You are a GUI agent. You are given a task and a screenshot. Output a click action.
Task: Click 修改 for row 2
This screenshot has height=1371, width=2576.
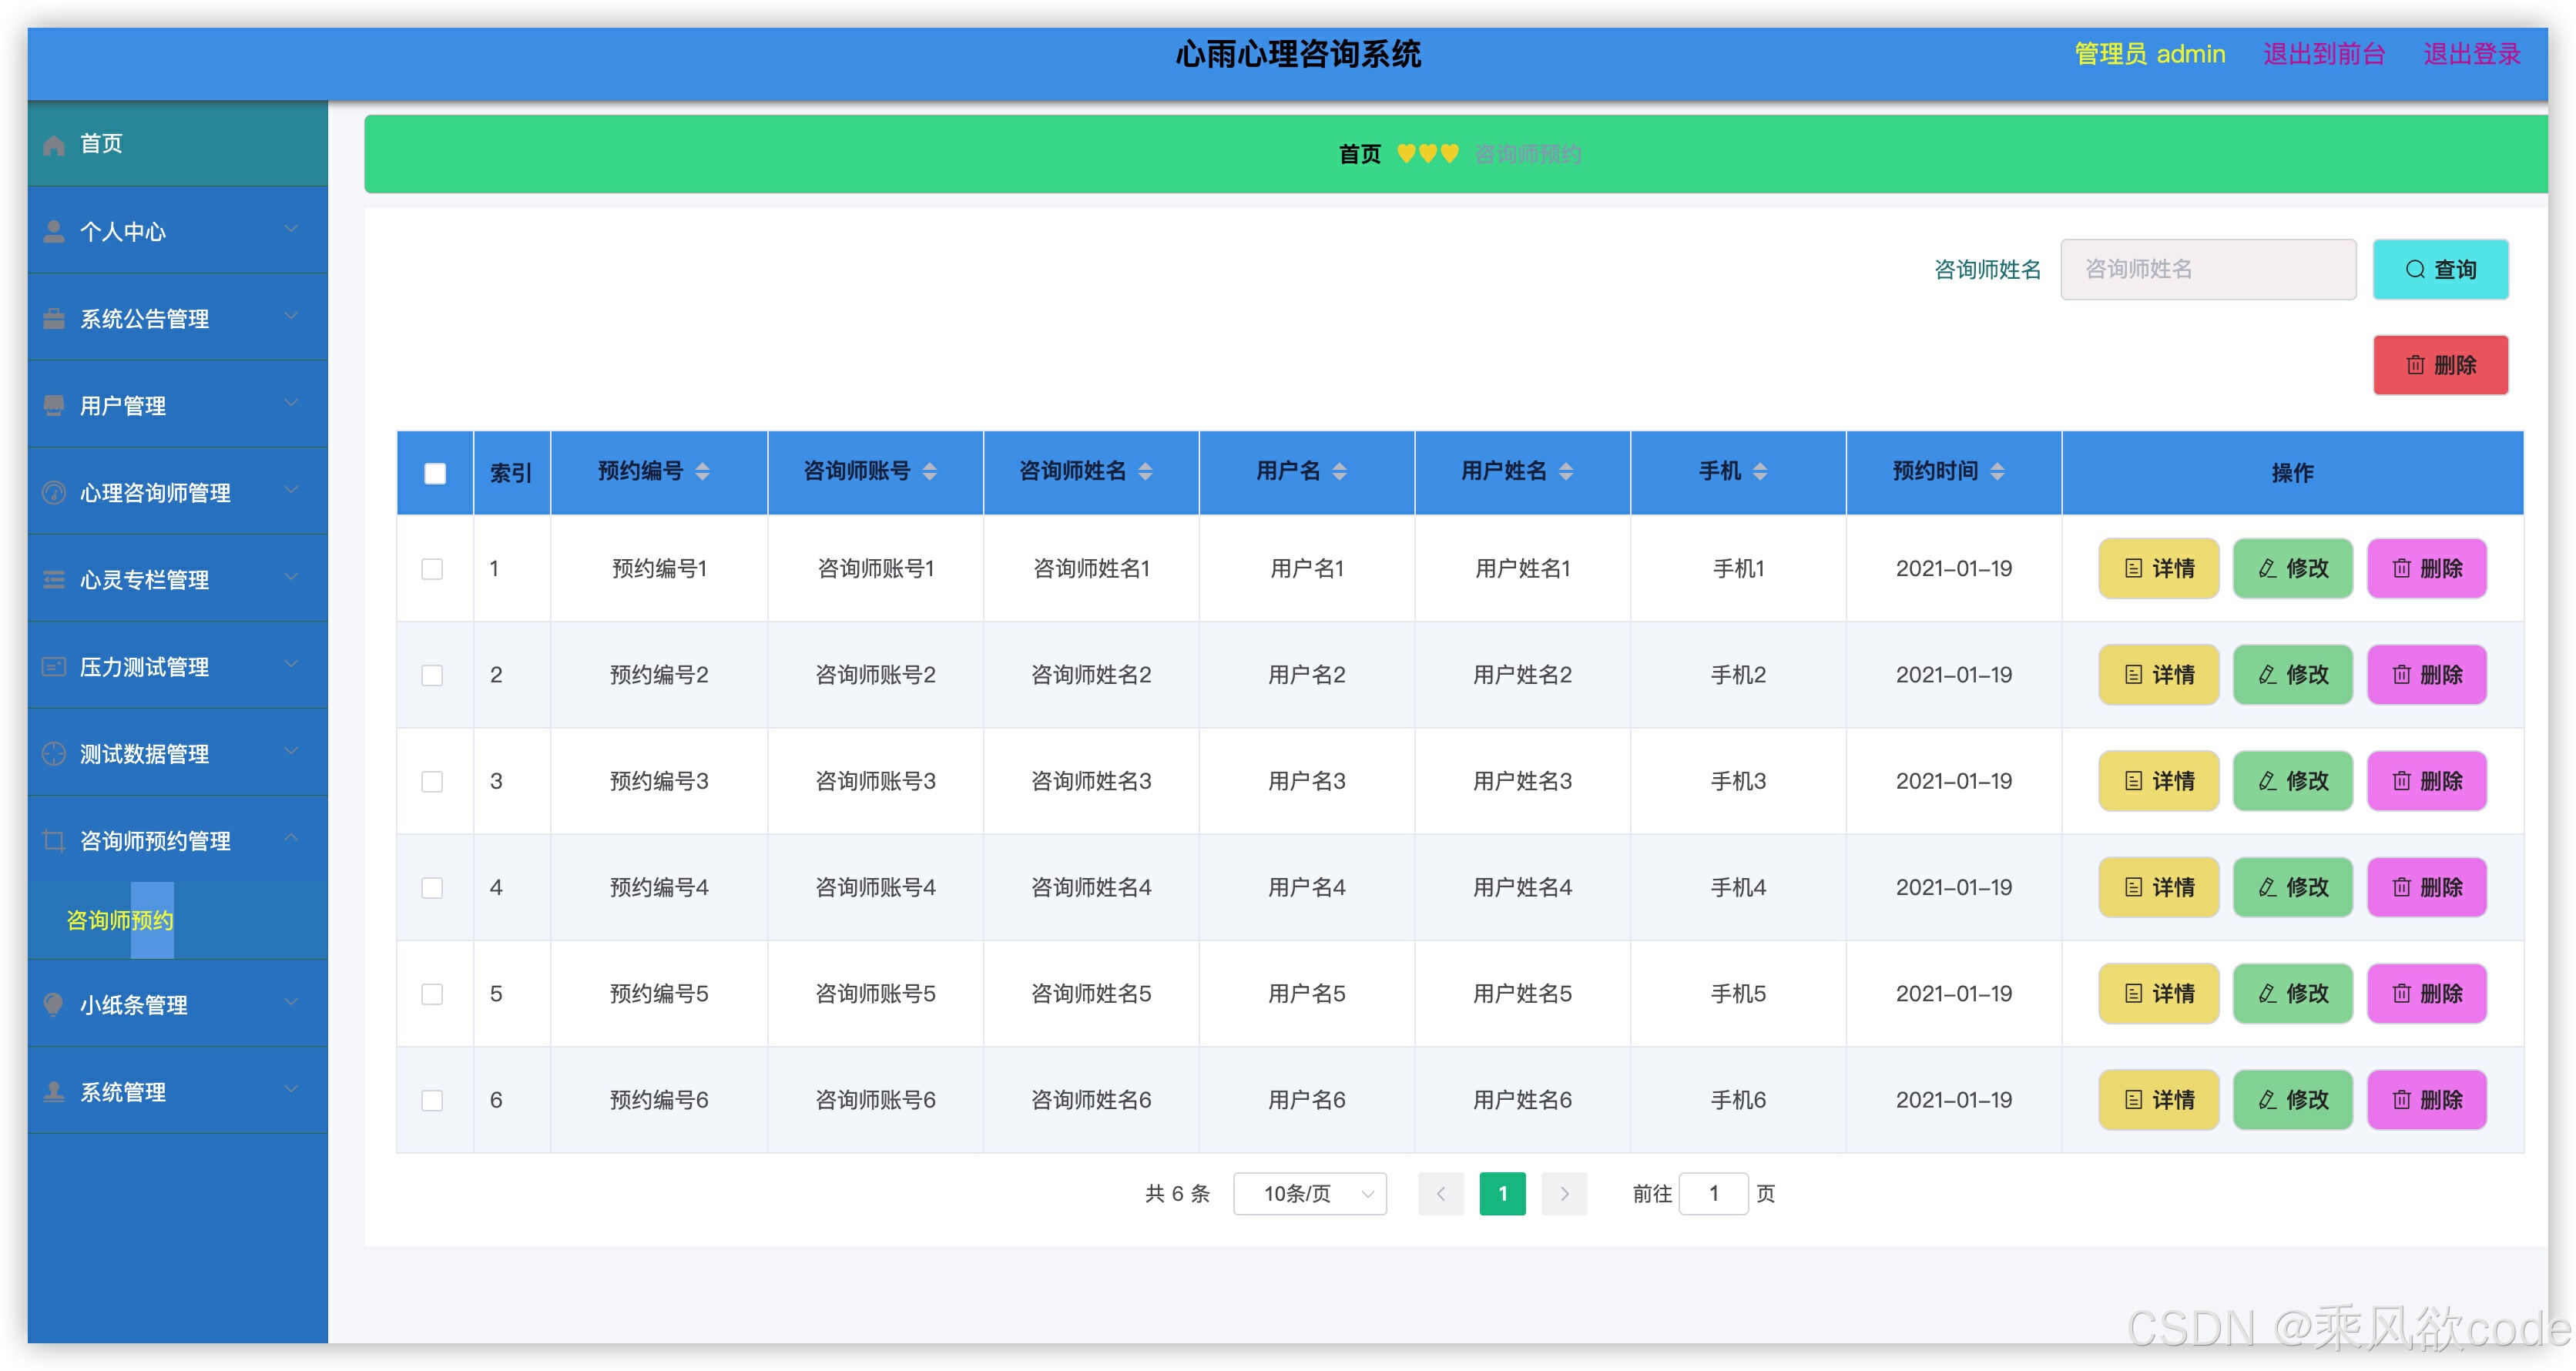tap(2293, 675)
